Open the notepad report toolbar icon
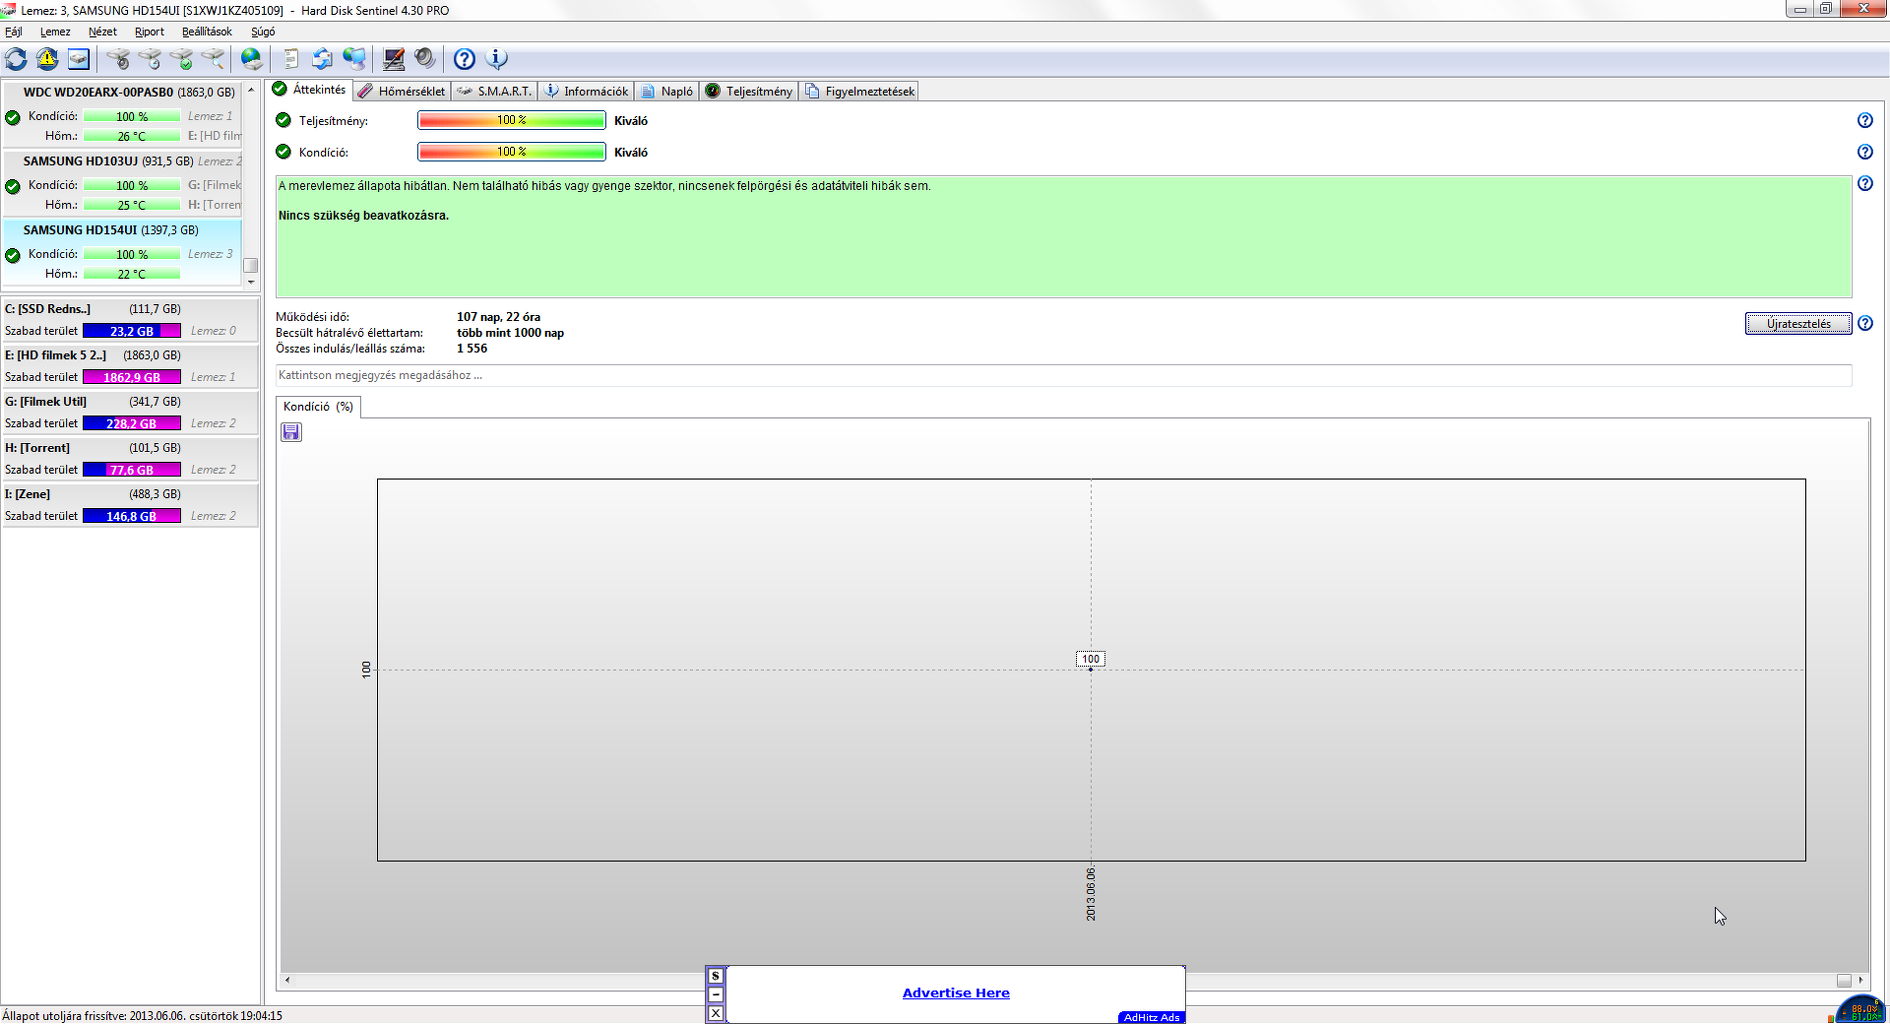This screenshot has height=1024, width=1890. 290,59
